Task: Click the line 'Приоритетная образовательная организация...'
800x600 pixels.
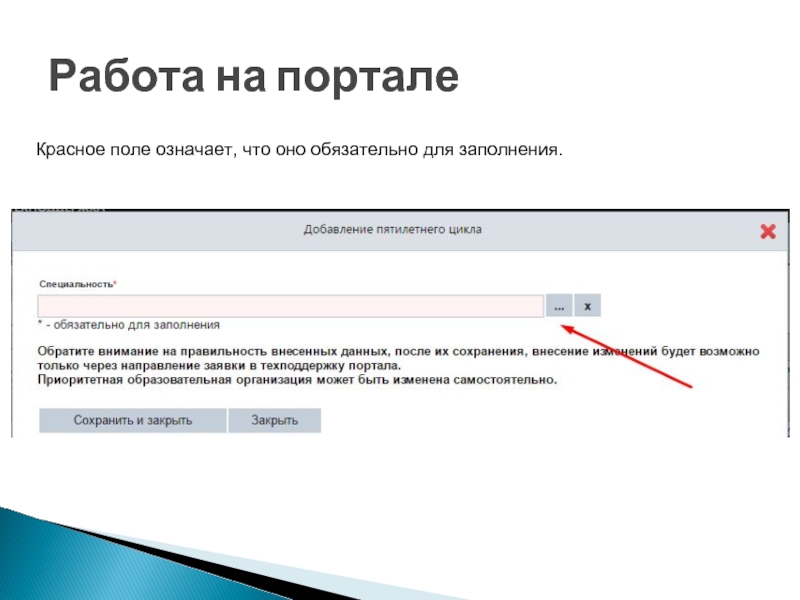Action: click(297, 380)
